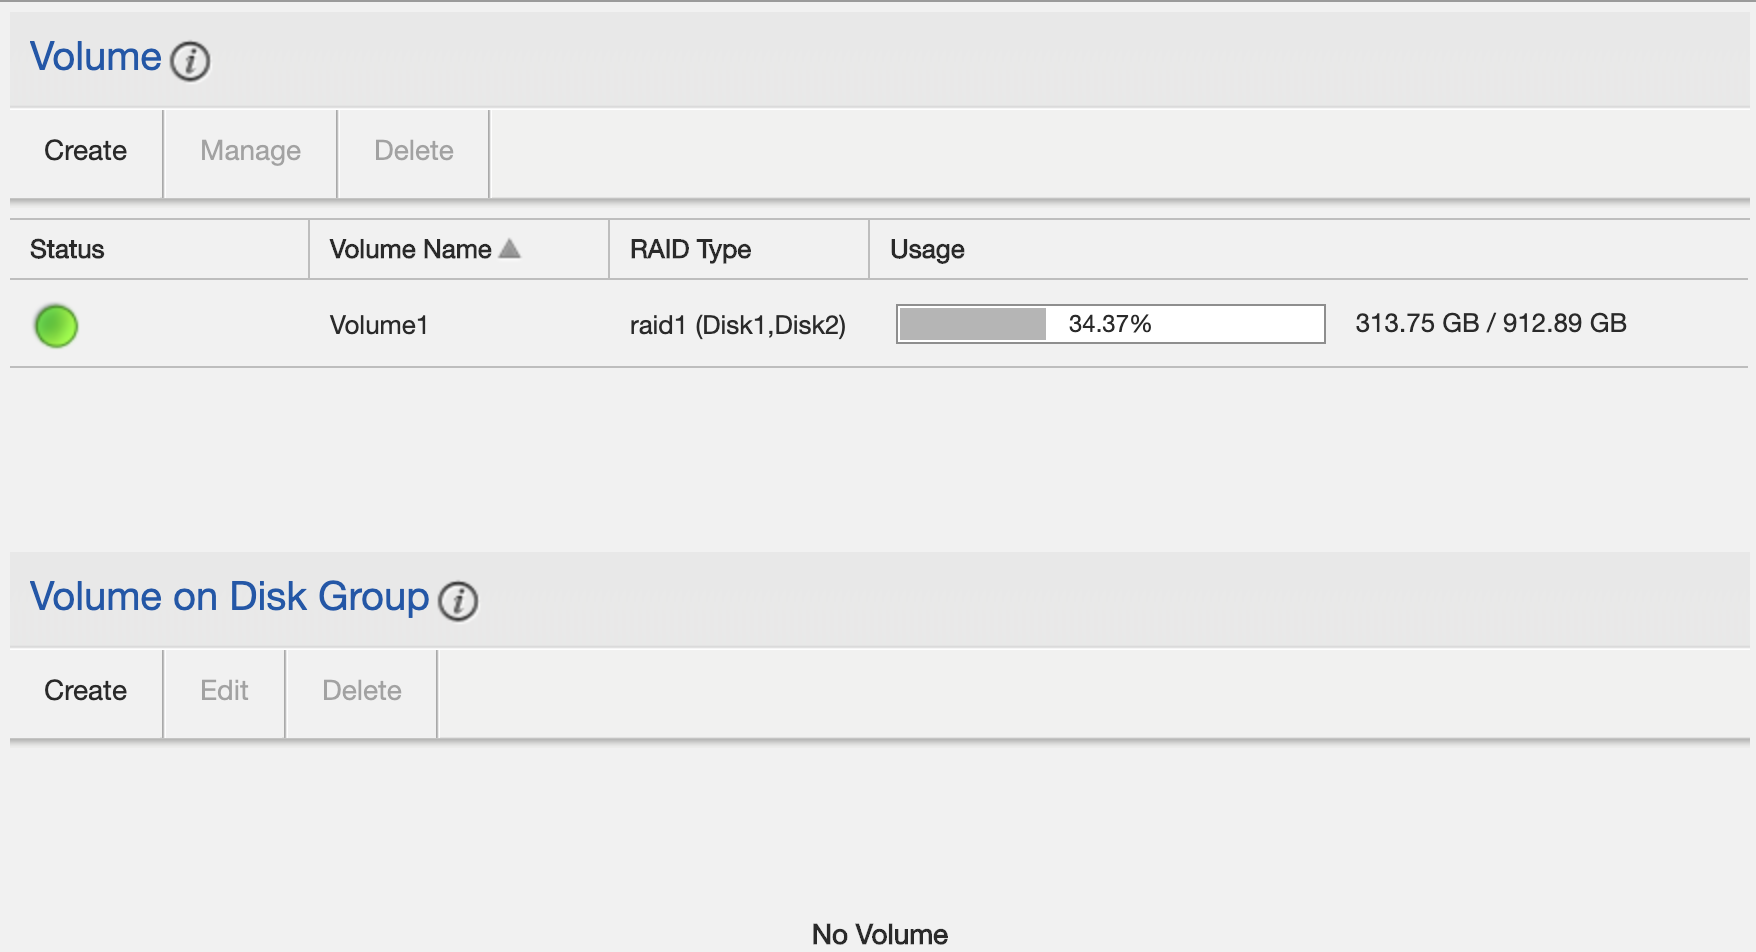Click the green status indicator for Volume1

[x=57, y=326]
